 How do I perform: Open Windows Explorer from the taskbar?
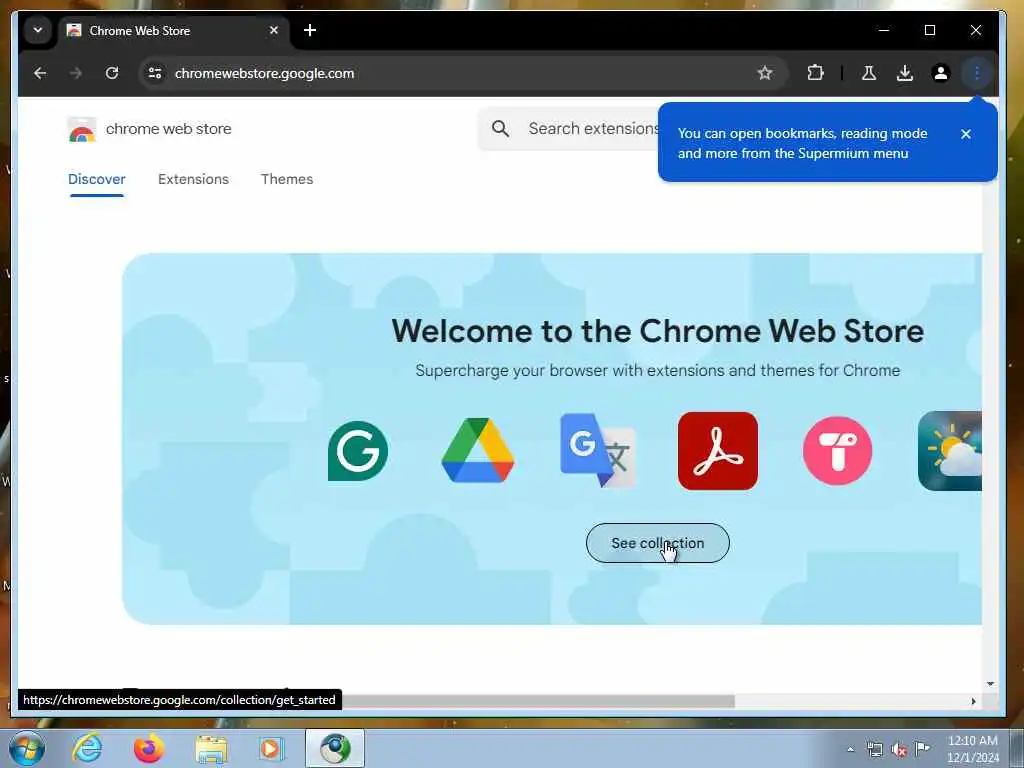tap(211, 749)
